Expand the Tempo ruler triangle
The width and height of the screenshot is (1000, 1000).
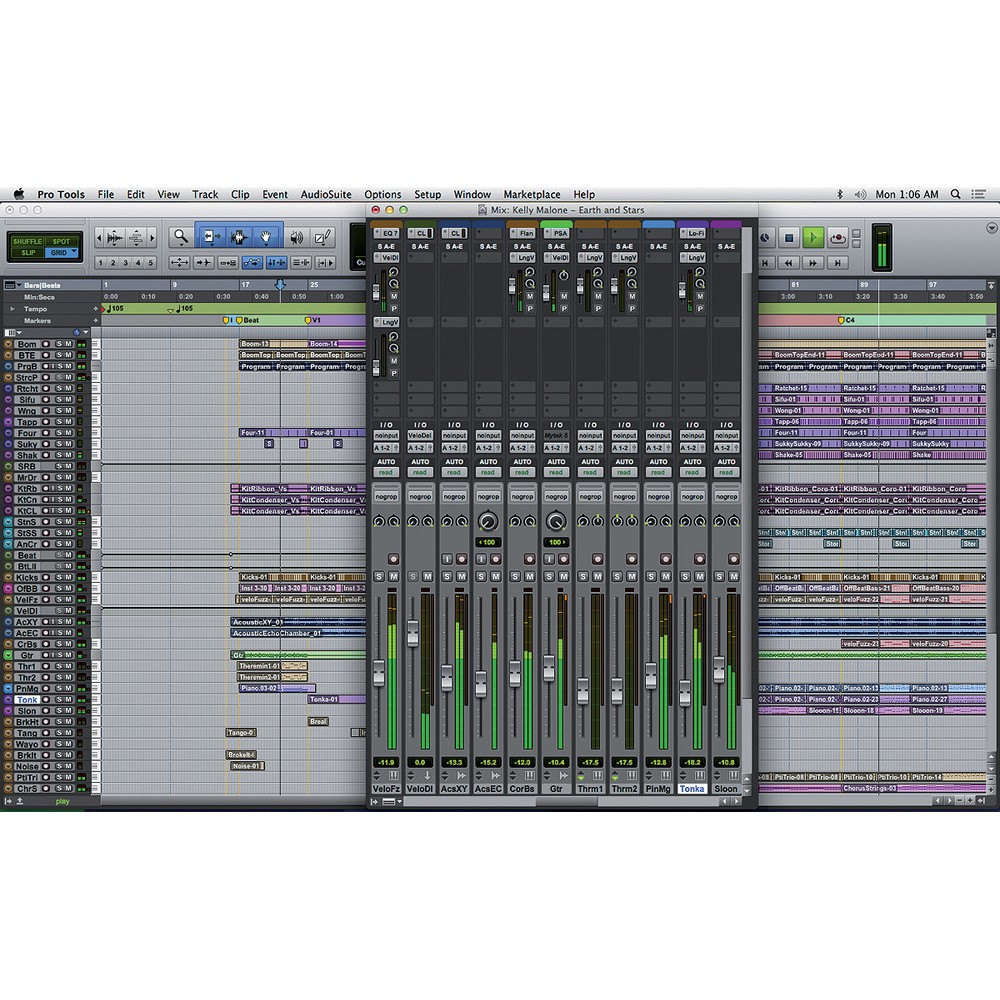coord(11,309)
